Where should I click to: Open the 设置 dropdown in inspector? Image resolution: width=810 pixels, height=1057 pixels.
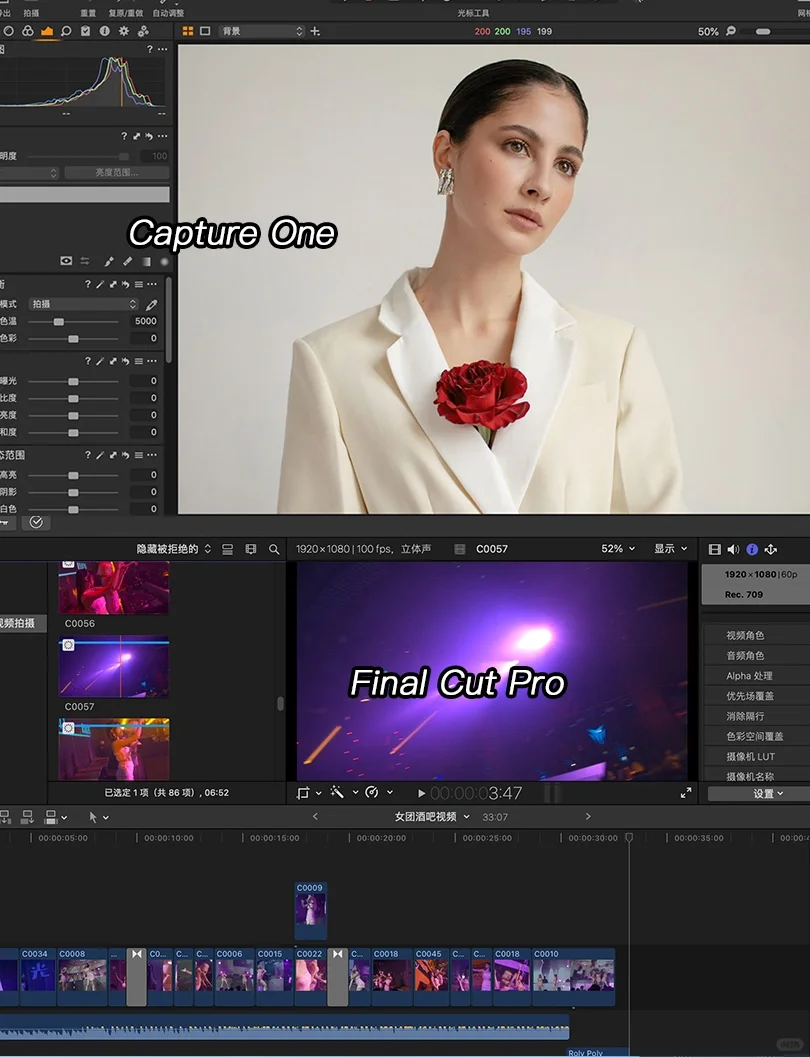coord(759,793)
